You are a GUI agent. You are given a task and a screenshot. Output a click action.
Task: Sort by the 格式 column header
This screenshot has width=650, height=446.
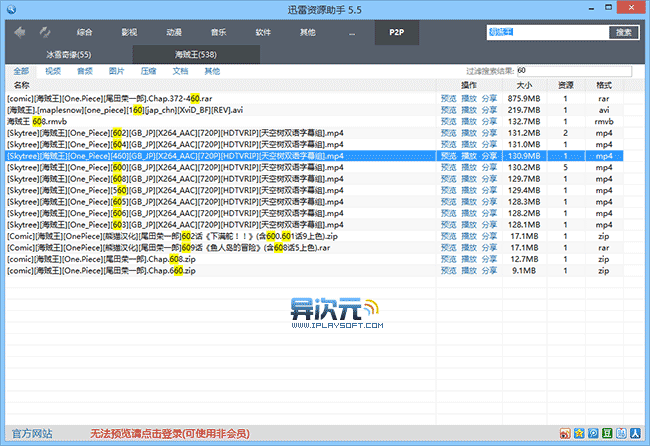(604, 85)
